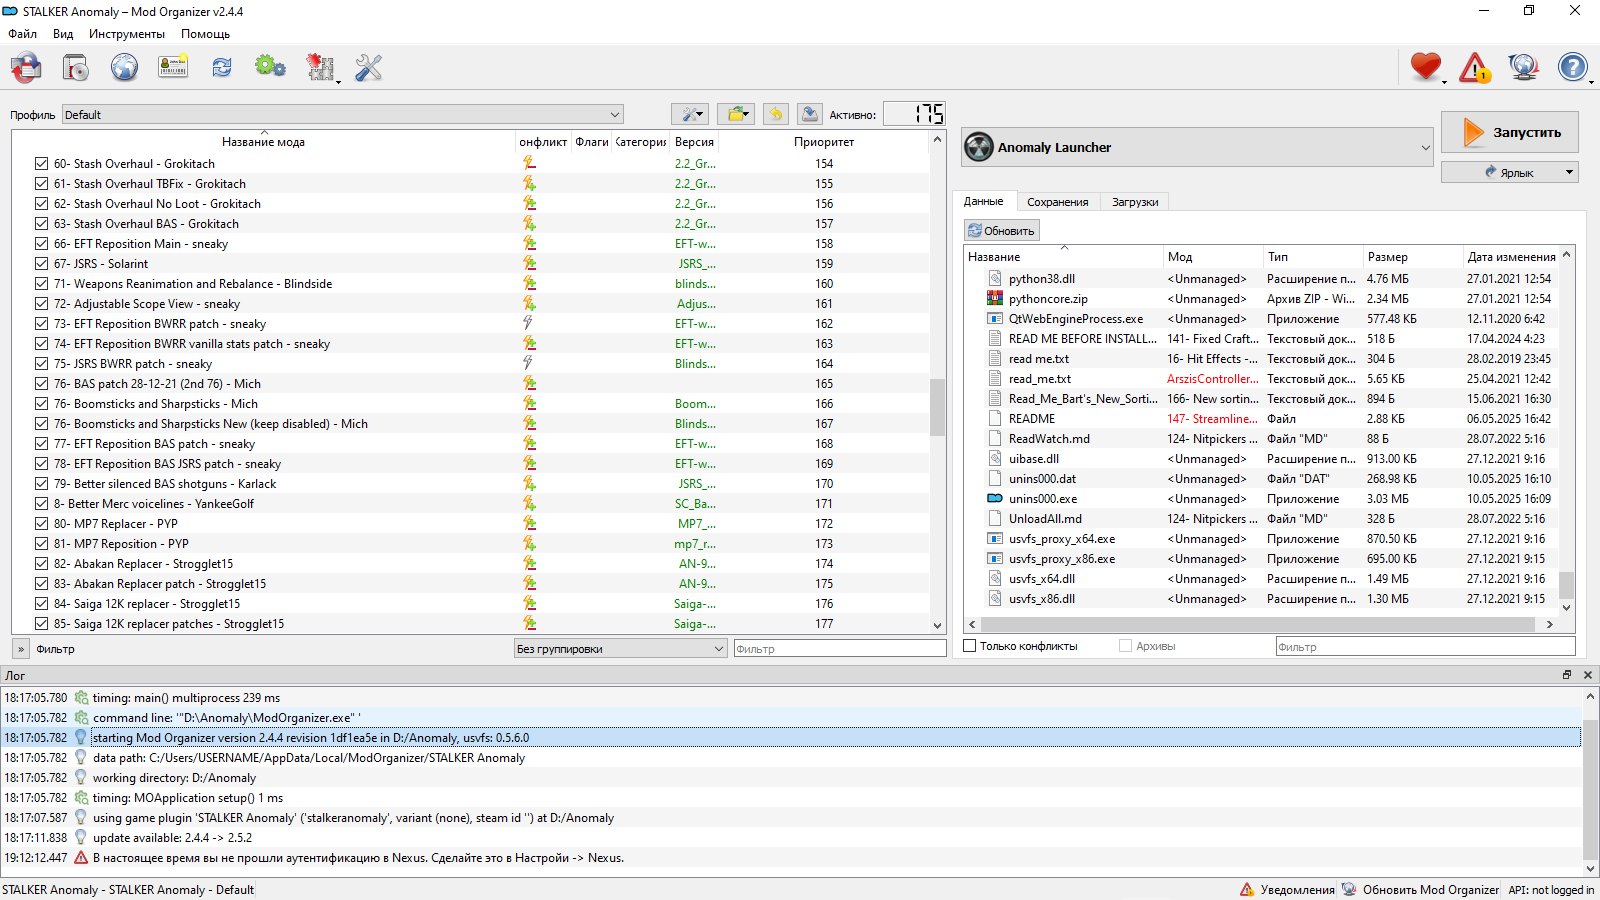
Task: Click warning icon on the Nexus authentication log entry
Action: [x=81, y=858]
